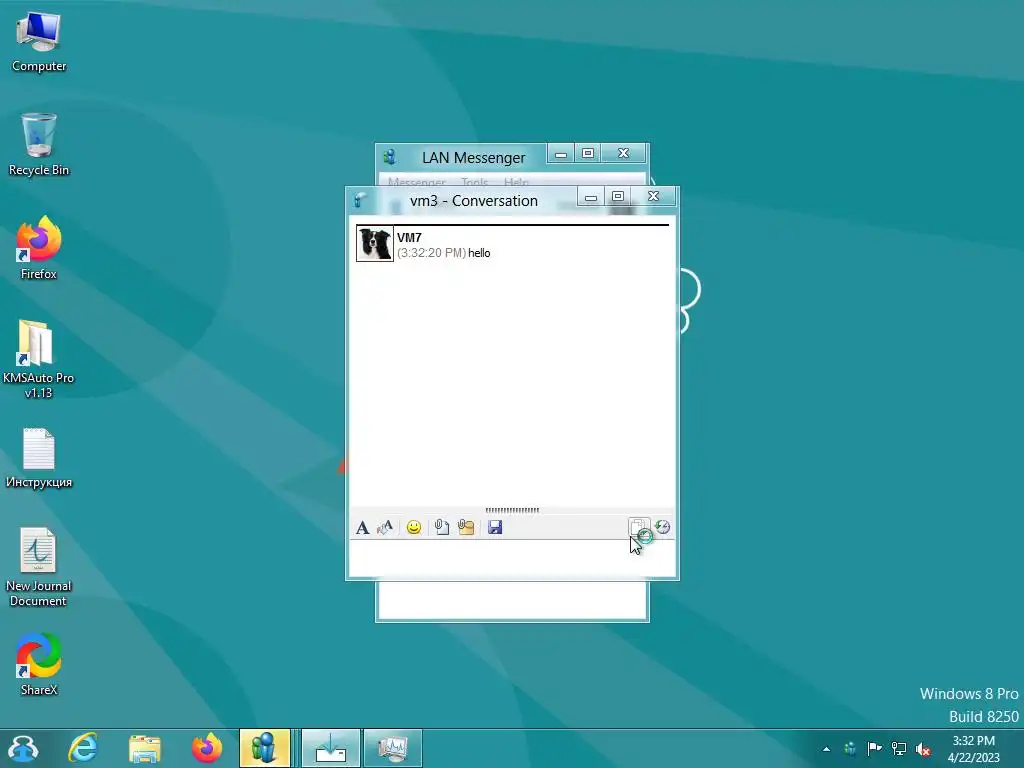
Task: Close the vm3 Conversation window
Action: [654, 197]
